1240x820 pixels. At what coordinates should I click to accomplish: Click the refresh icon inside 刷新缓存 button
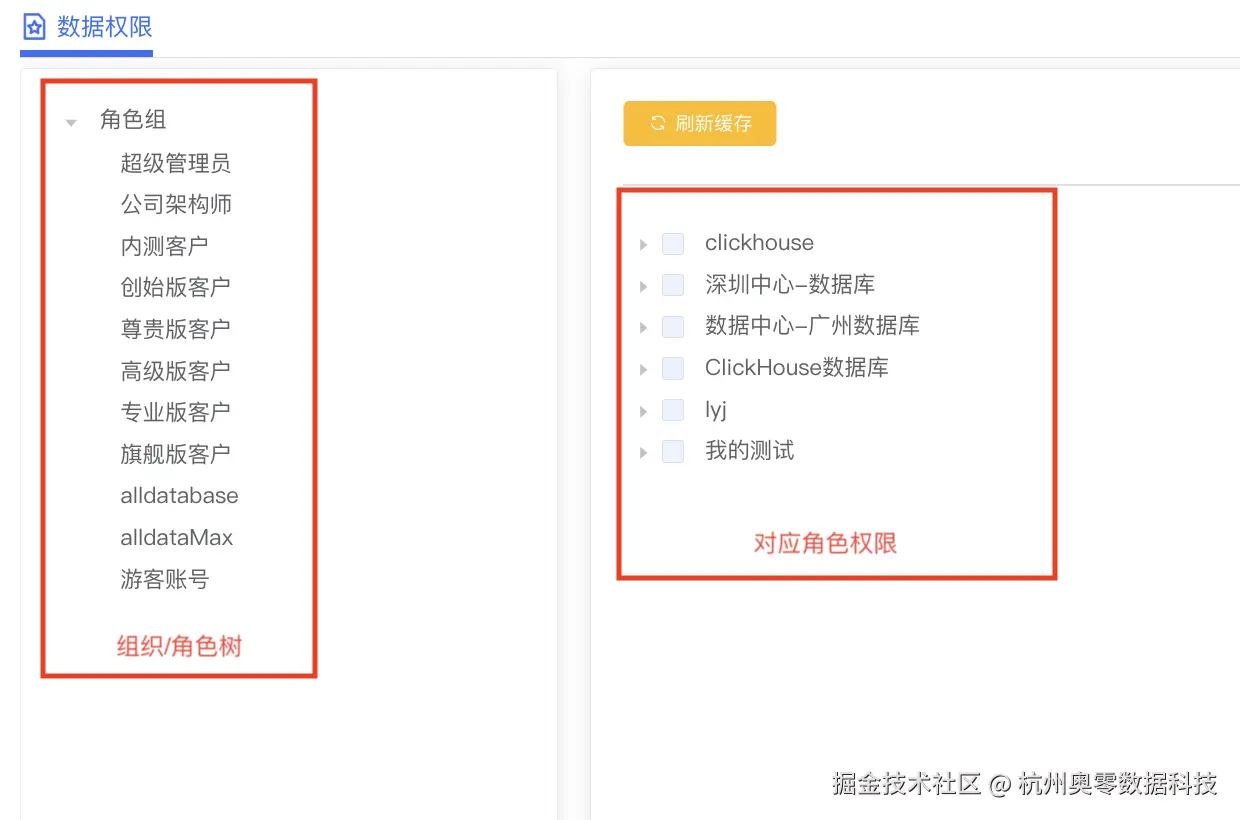tap(657, 123)
